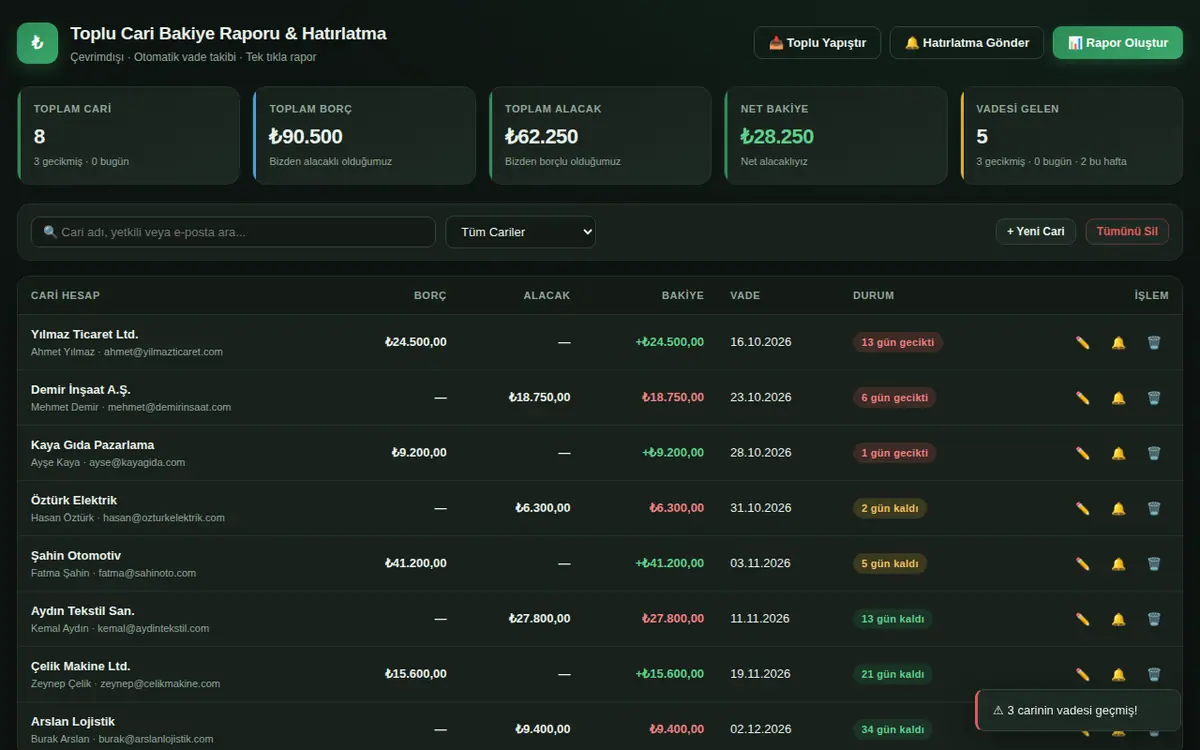Click the +₺41.200,00 balance value
Screen dimensions: 1200x750
(669, 564)
